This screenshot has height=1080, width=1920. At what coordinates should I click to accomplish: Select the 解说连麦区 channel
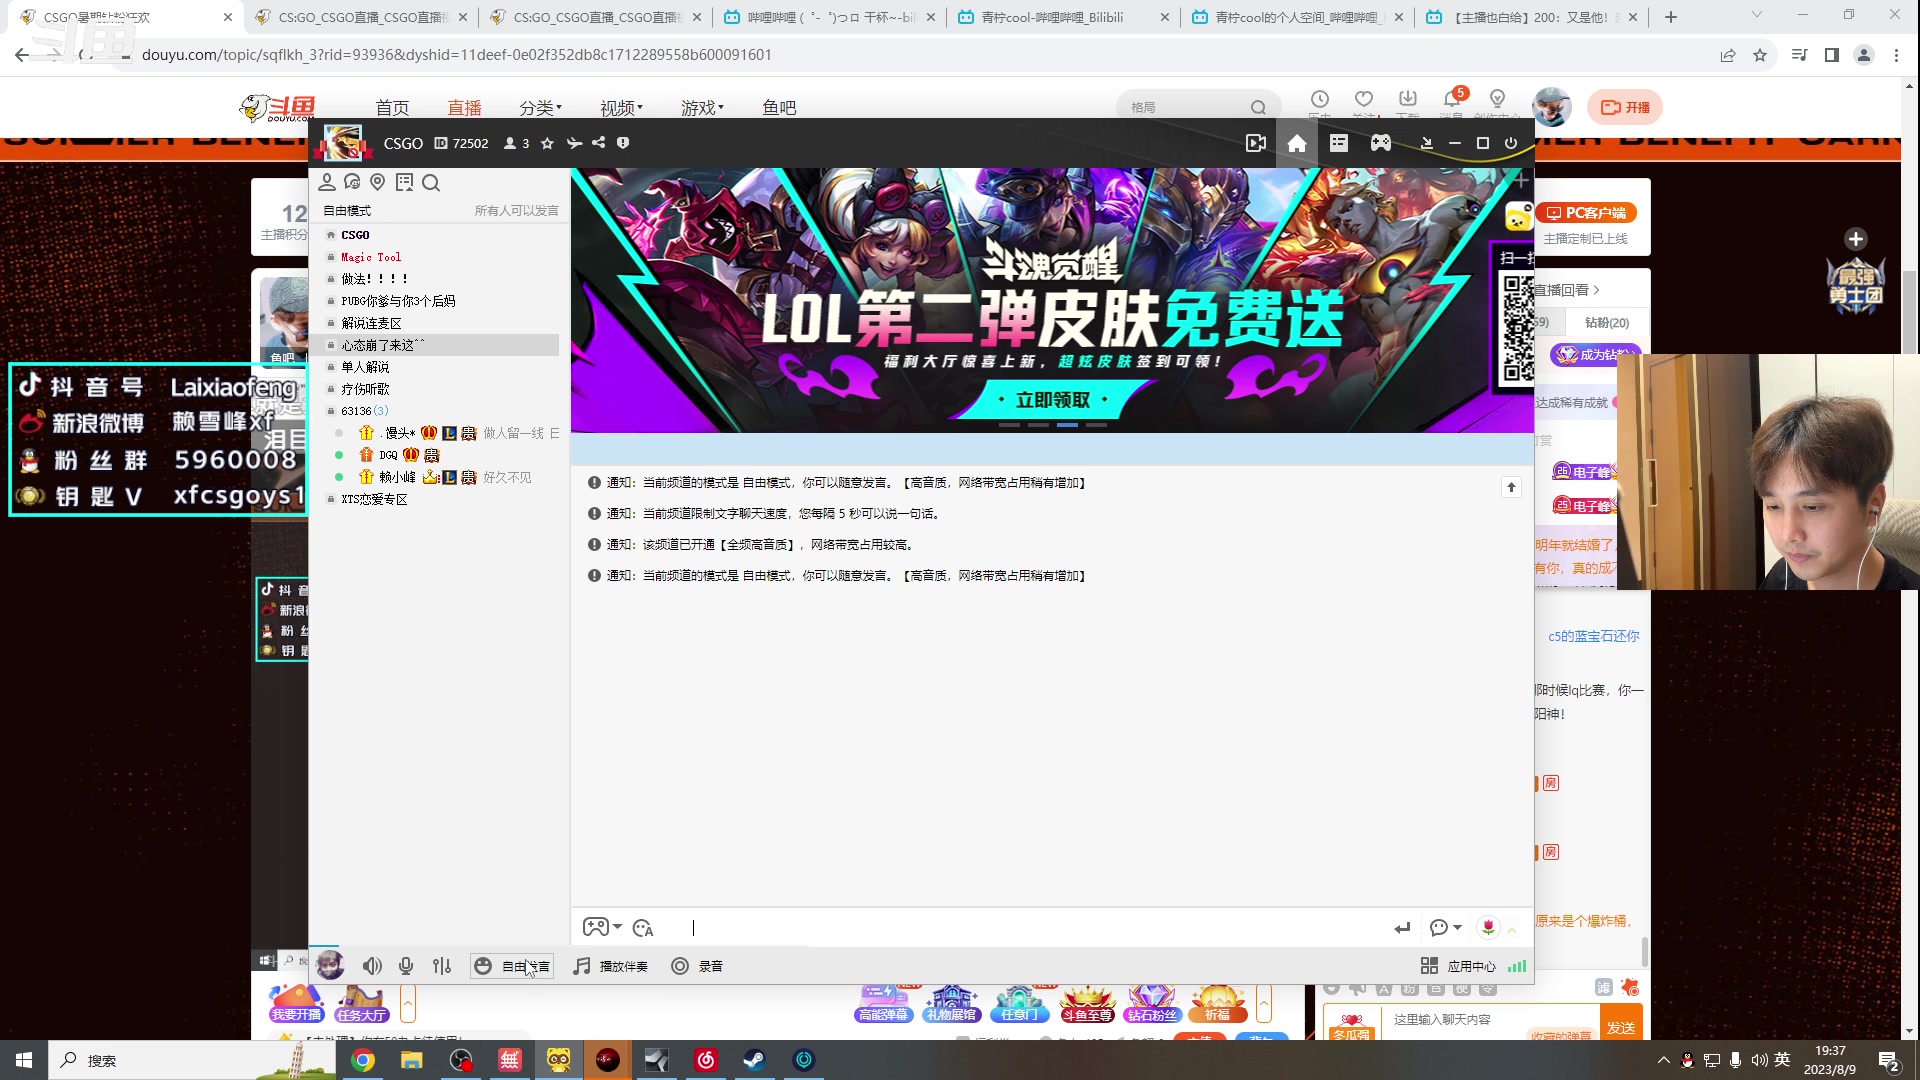371,323
